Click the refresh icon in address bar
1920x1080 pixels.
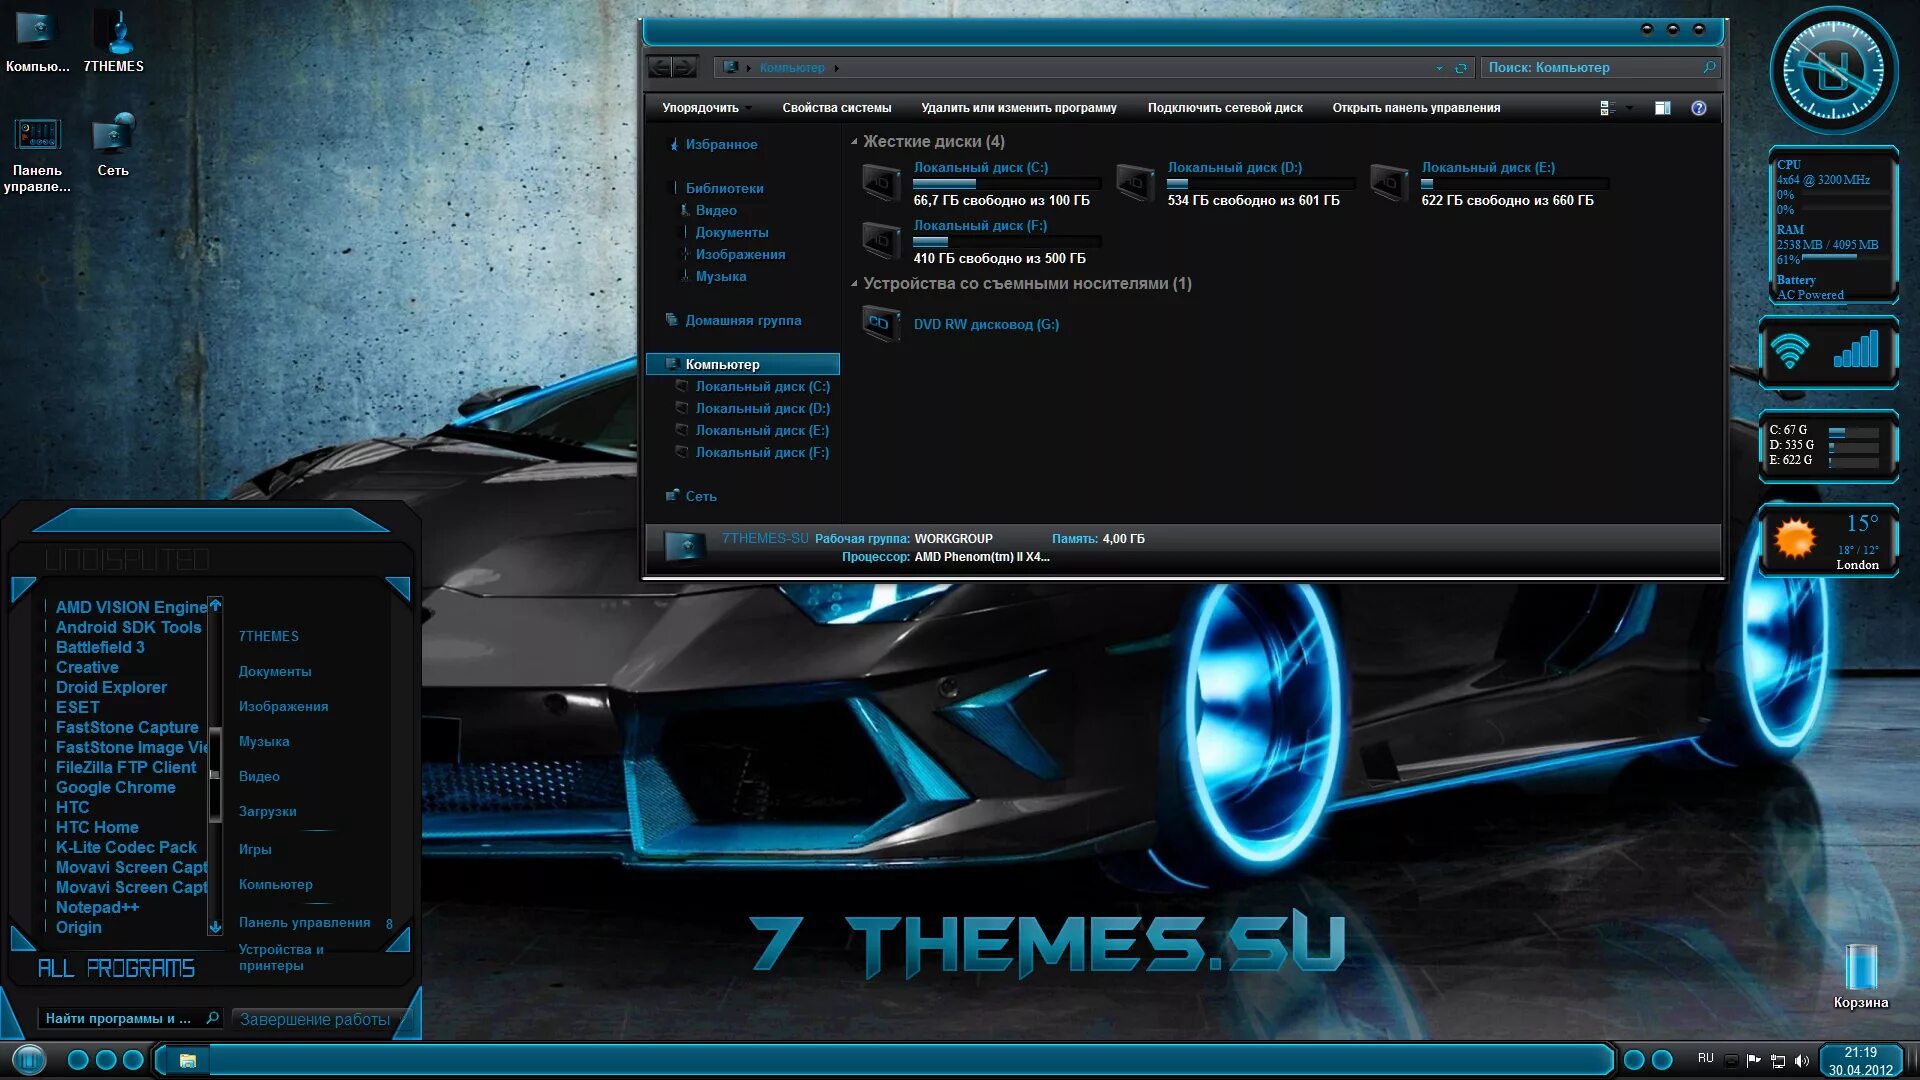pyautogui.click(x=1460, y=68)
